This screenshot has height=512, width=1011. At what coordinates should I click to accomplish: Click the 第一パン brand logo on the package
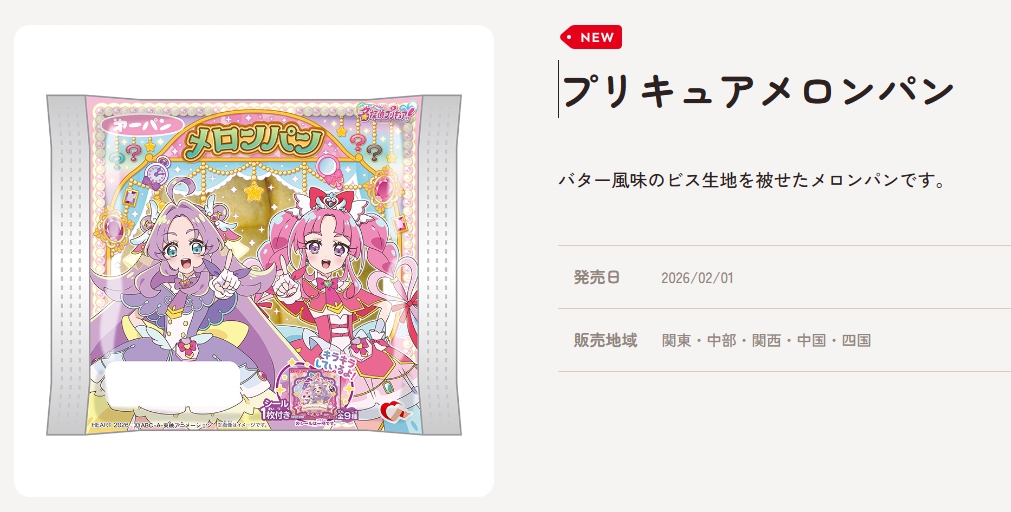133,126
